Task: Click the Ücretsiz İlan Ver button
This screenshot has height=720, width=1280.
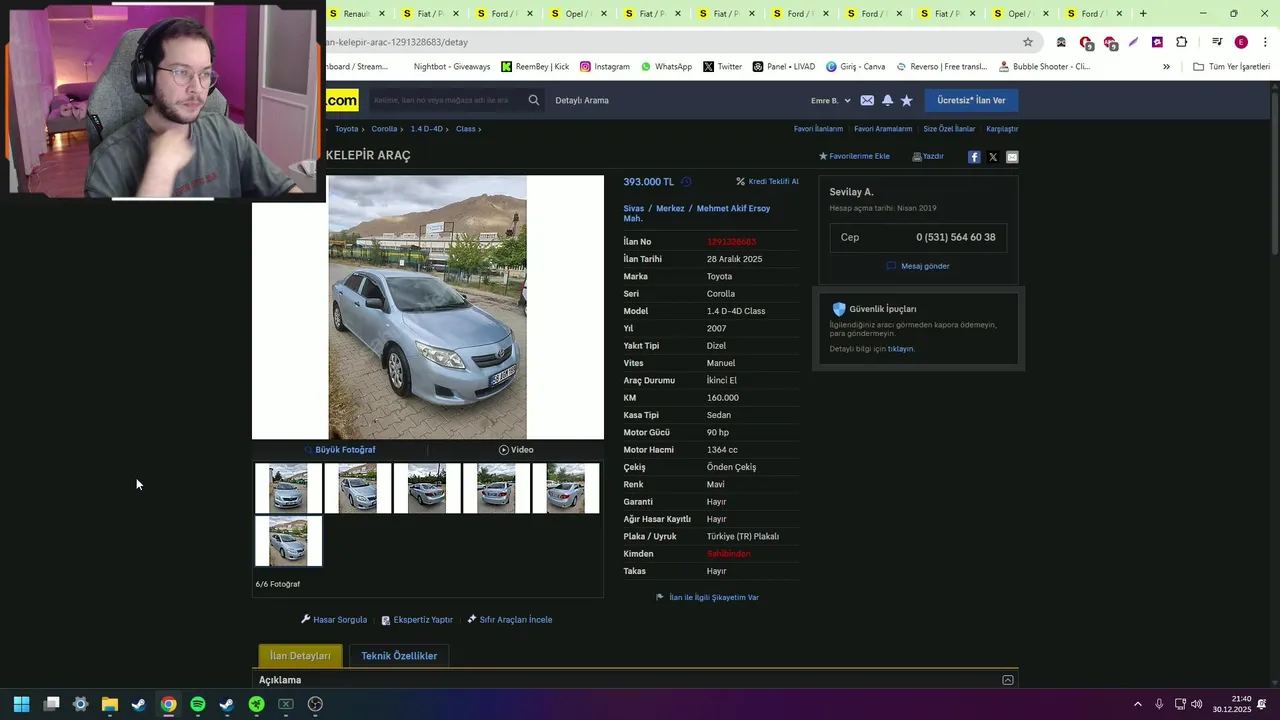Action: pyautogui.click(x=971, y=100)
